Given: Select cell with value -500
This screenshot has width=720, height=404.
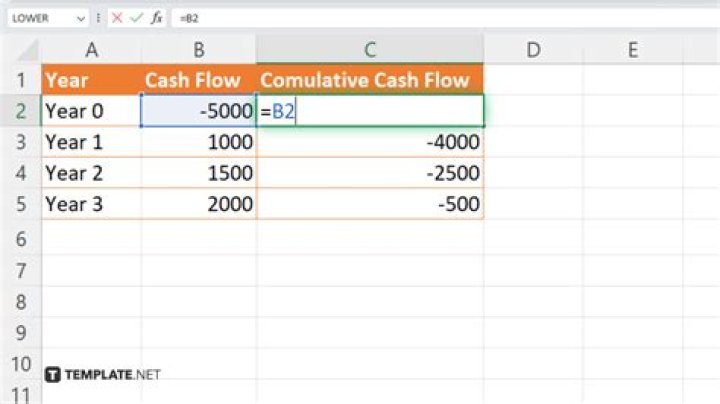Looking at the screenshot, I should point(370,204).
